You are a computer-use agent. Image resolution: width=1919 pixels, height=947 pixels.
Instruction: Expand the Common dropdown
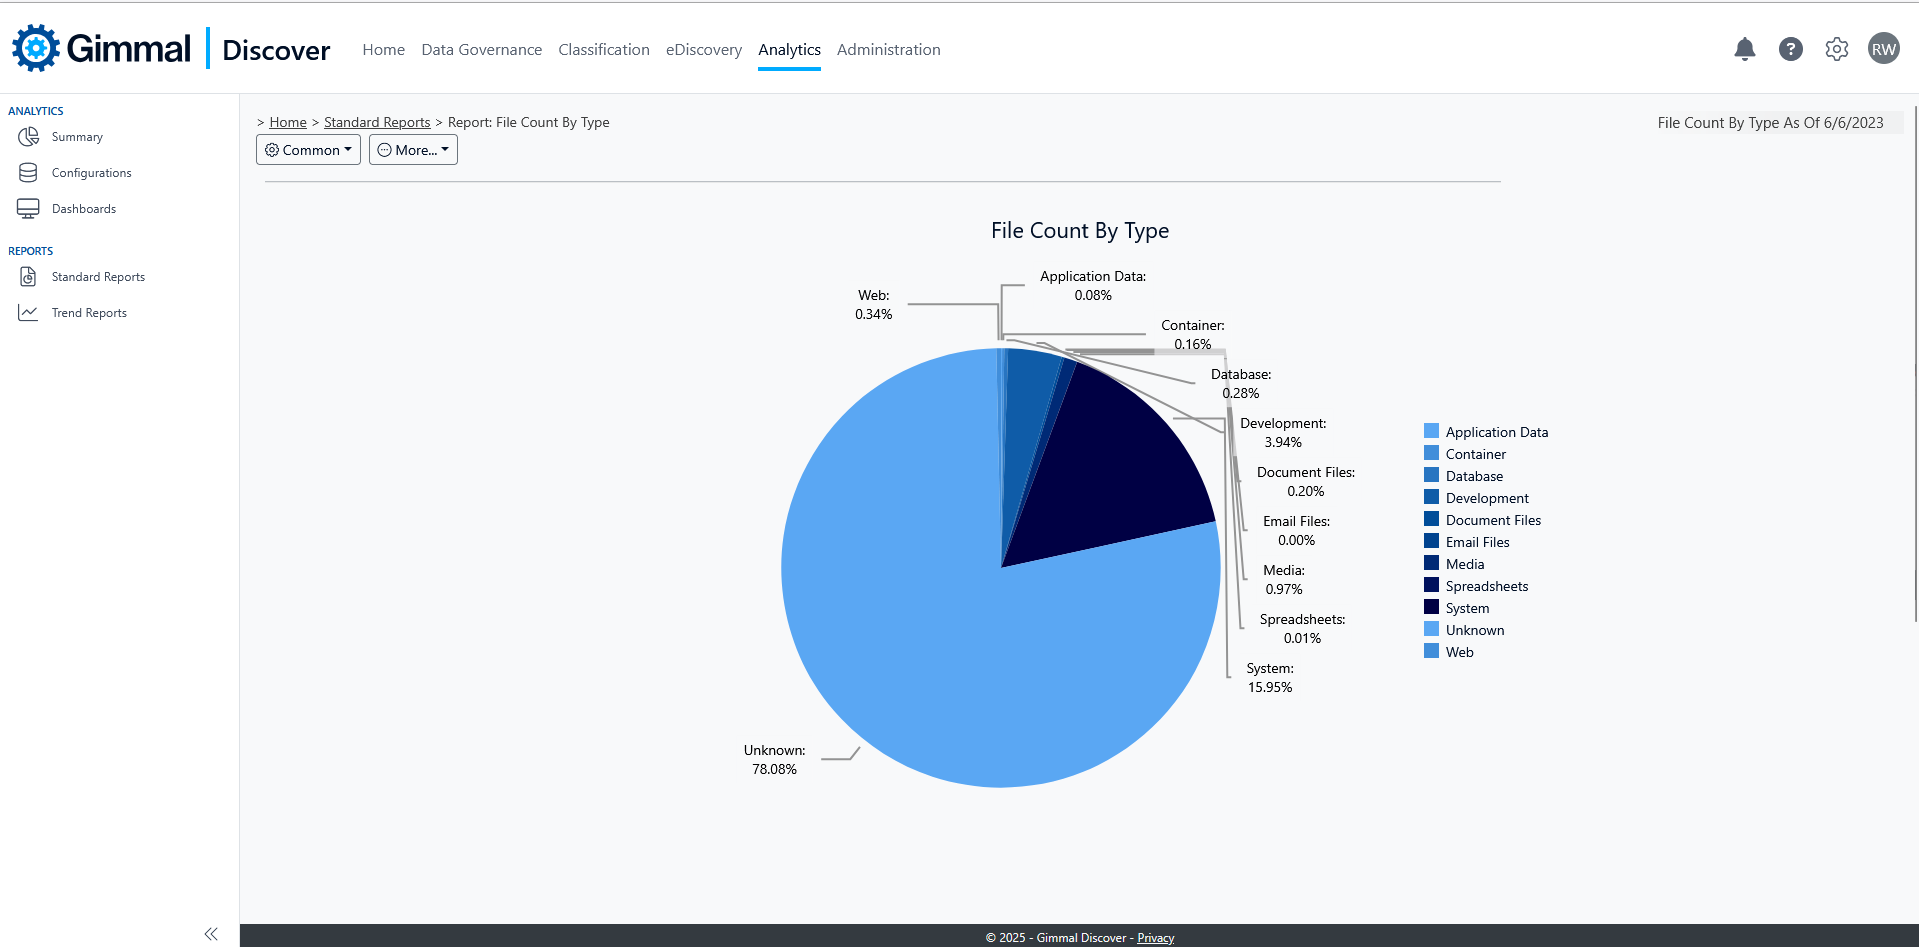point(308,150)
